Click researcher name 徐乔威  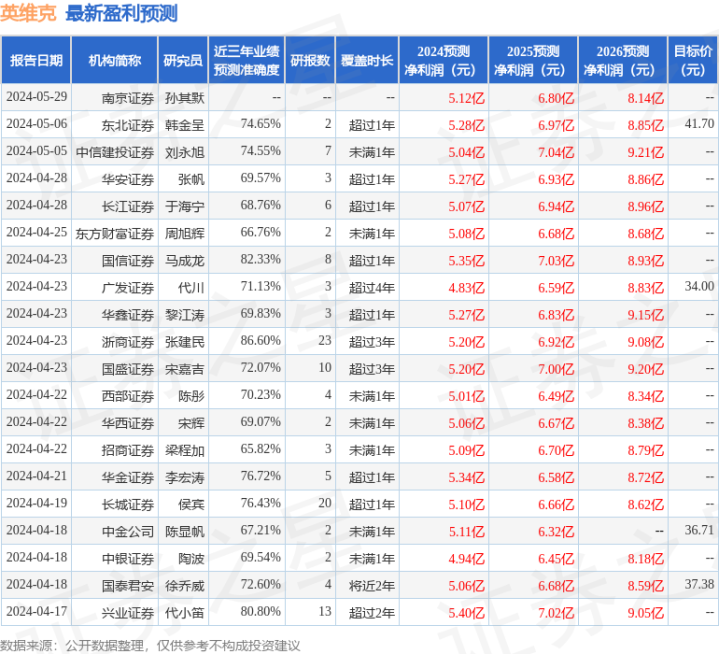[x=185, y=585]
